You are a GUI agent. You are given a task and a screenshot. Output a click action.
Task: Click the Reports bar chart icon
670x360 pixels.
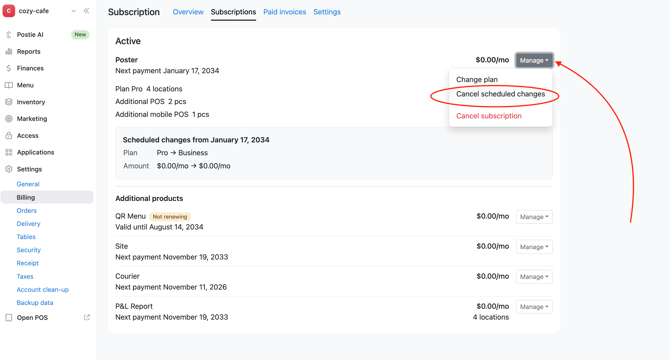(x=9, y=51)
